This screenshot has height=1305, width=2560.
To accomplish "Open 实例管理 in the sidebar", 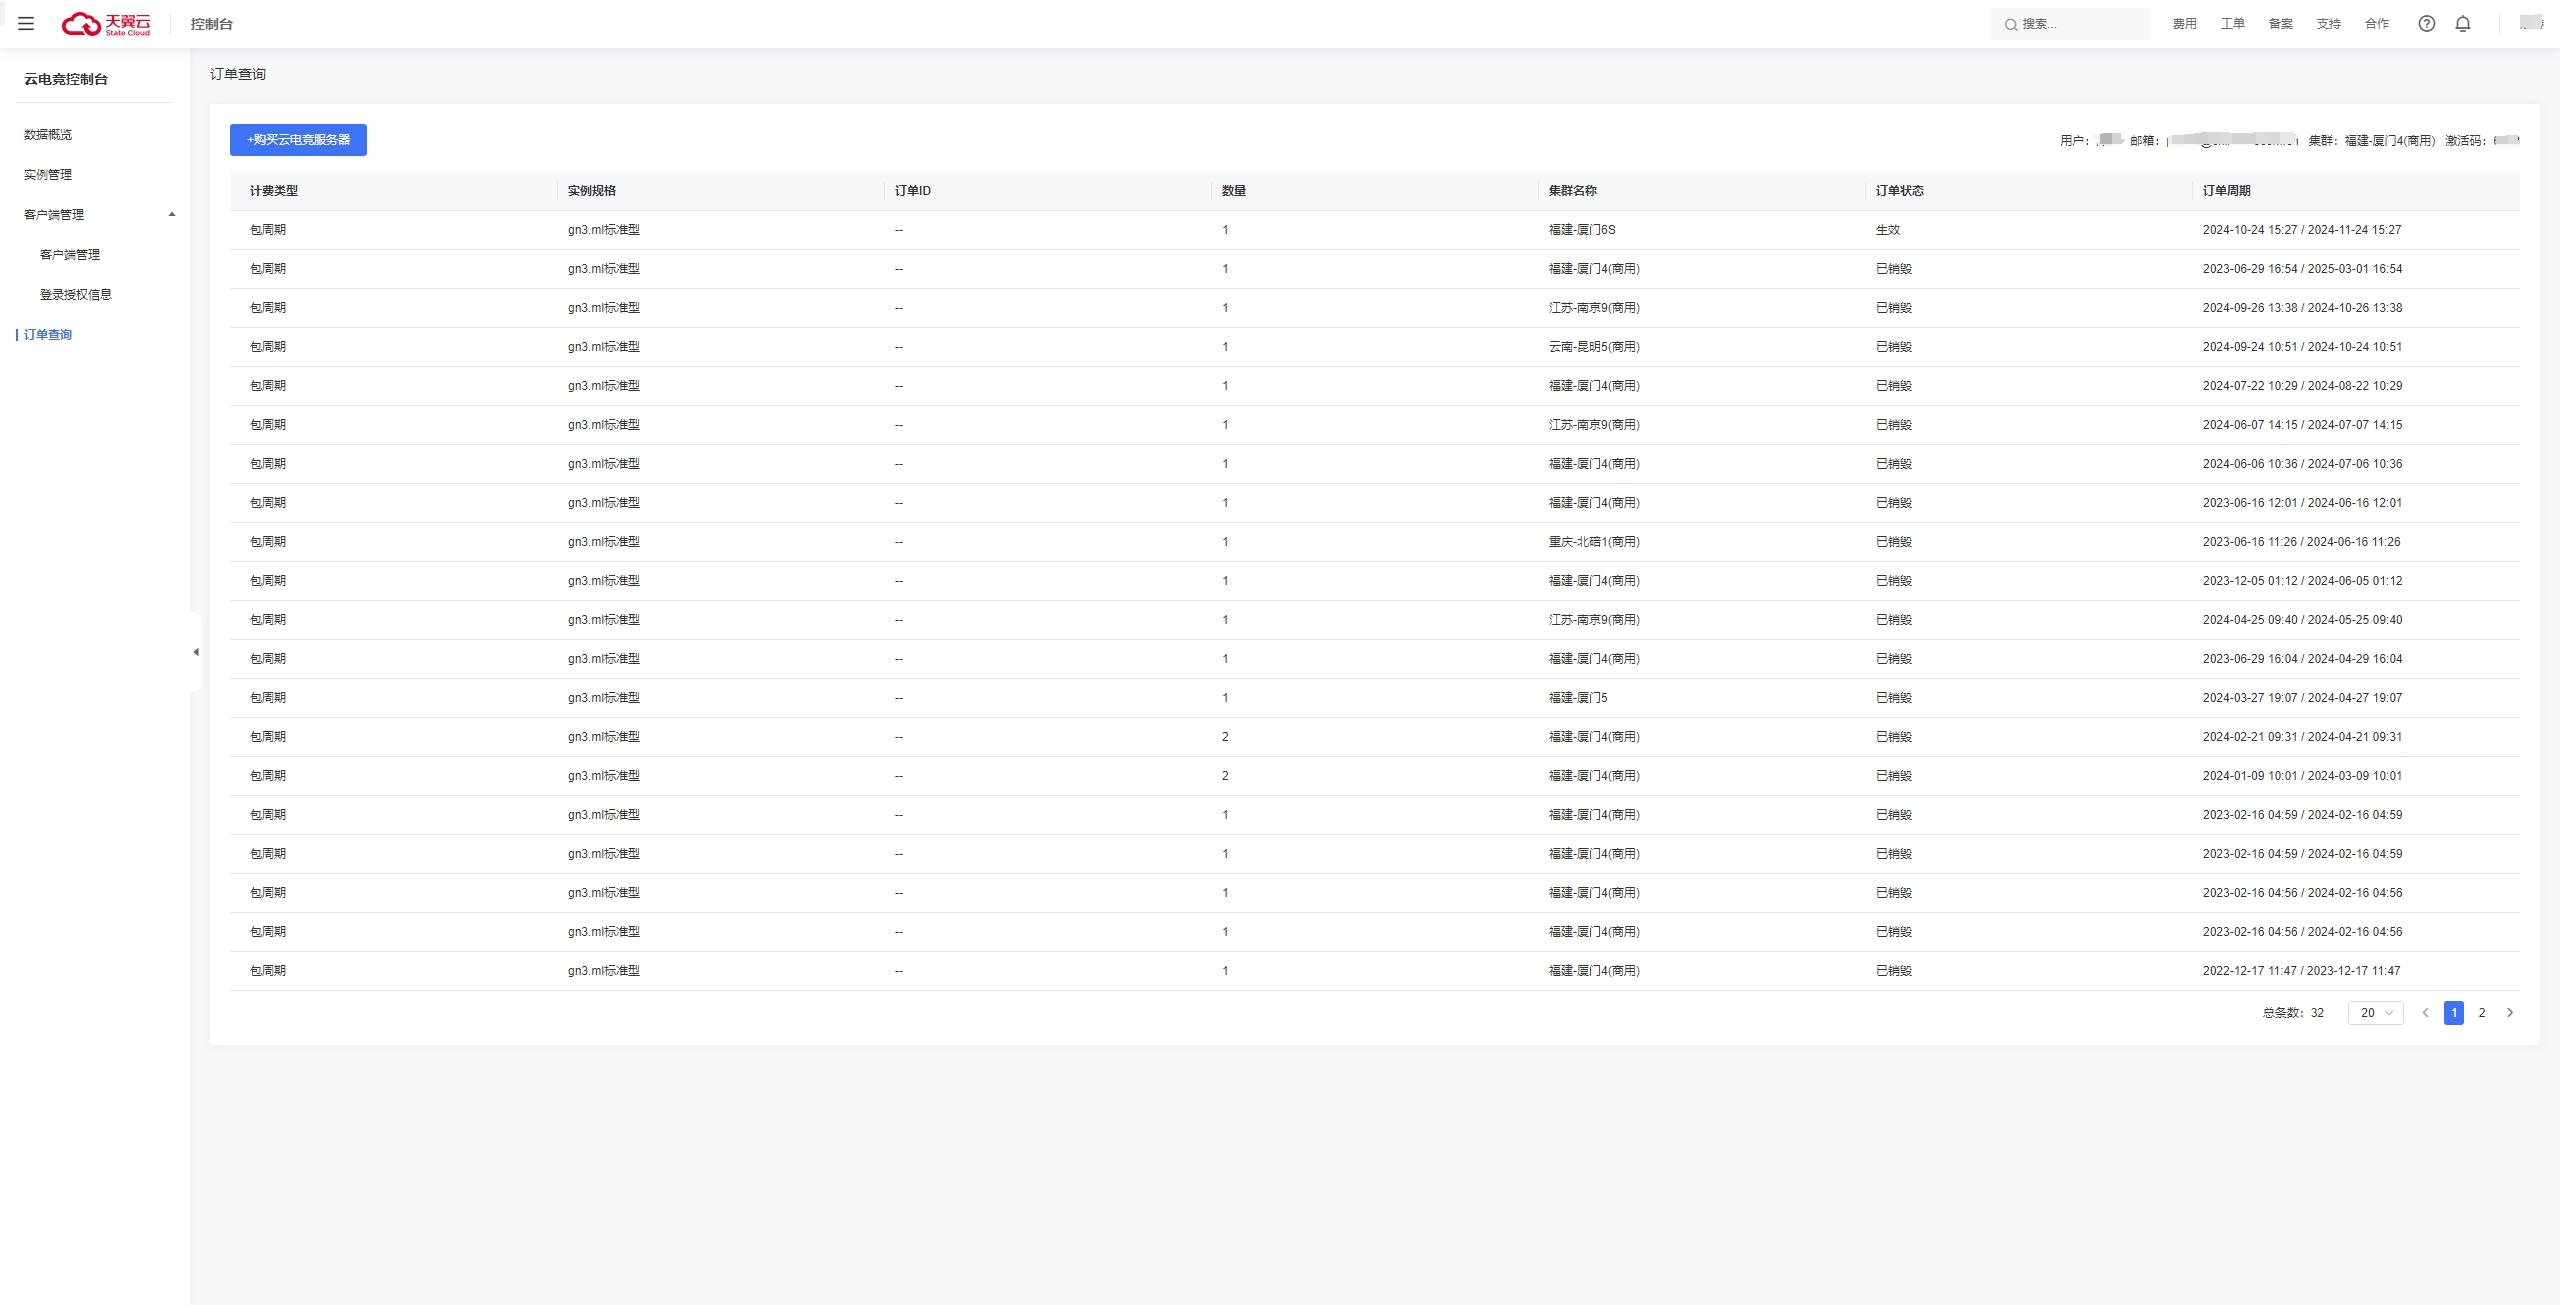I will click(x=48, y=174).
